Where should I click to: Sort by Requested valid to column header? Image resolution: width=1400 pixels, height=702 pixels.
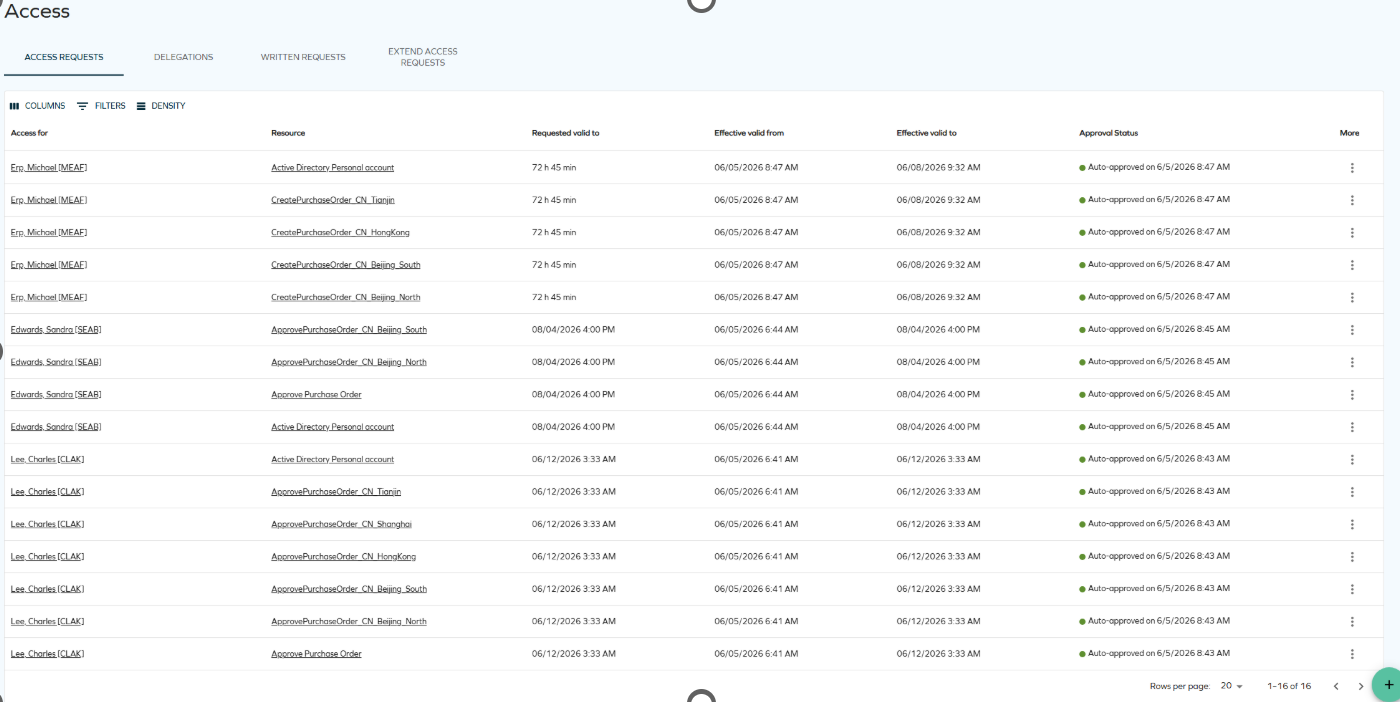point(565,133)
